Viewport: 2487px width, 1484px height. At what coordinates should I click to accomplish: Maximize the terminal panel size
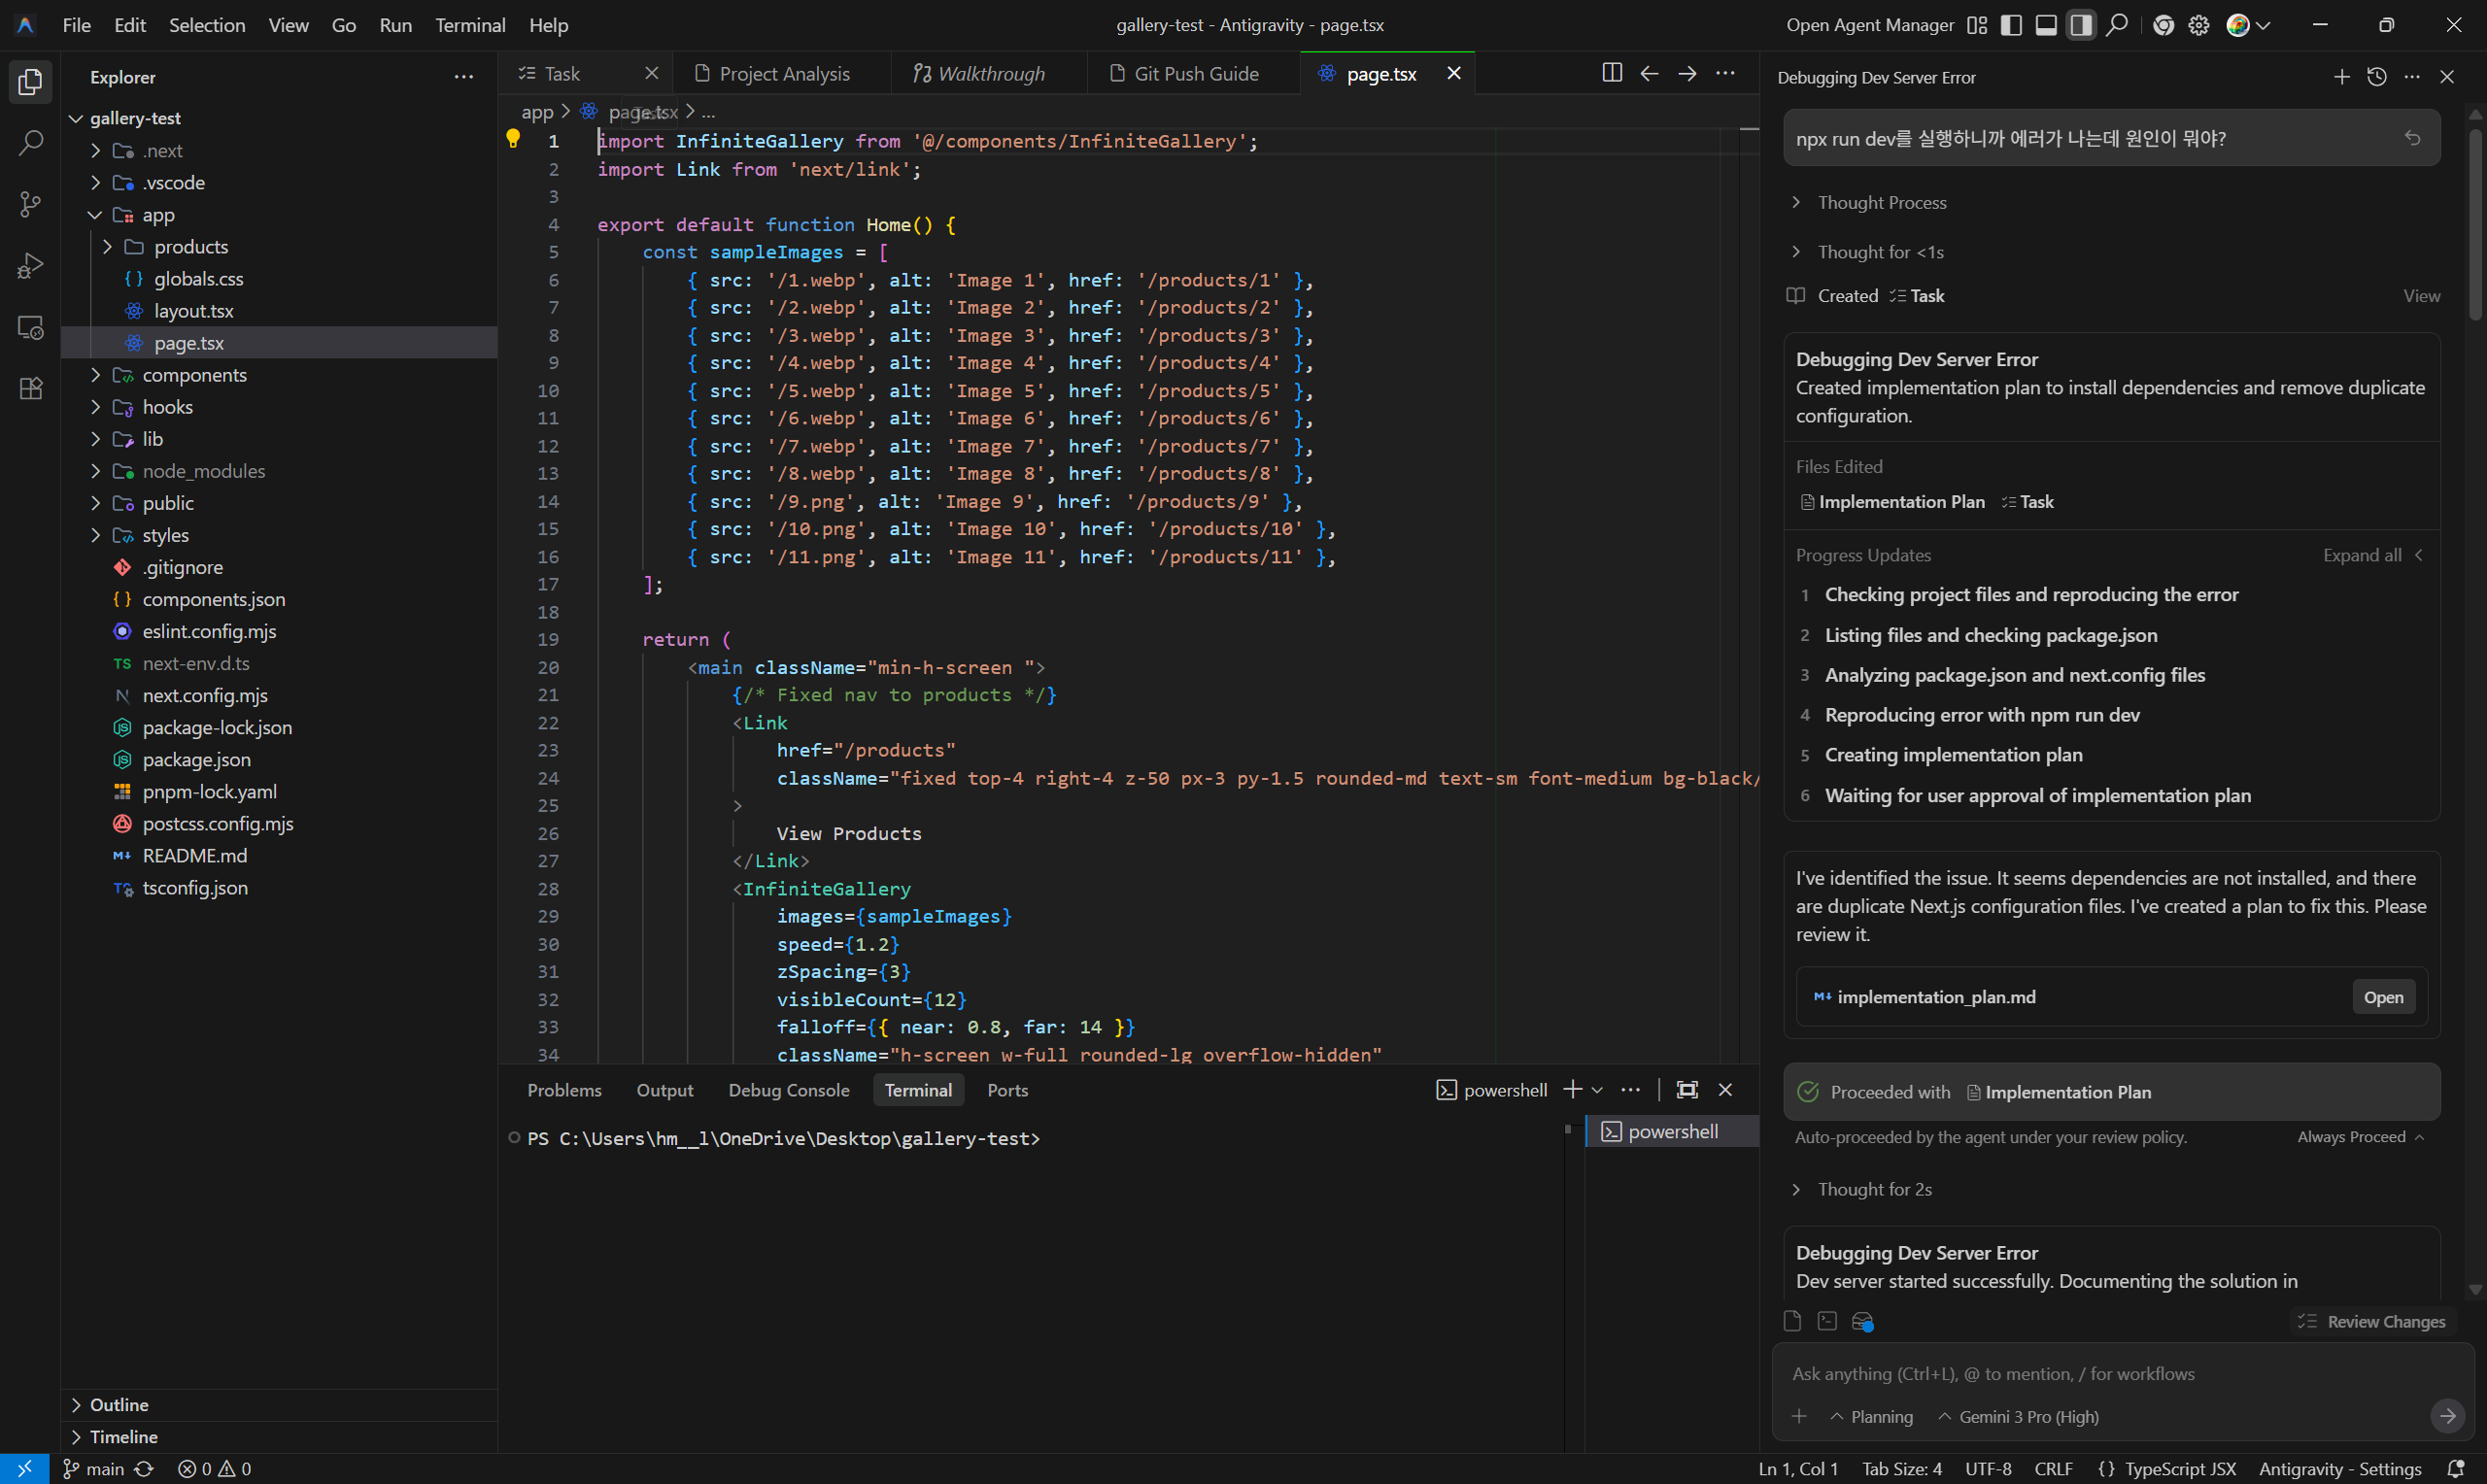coord(1686,1090)
